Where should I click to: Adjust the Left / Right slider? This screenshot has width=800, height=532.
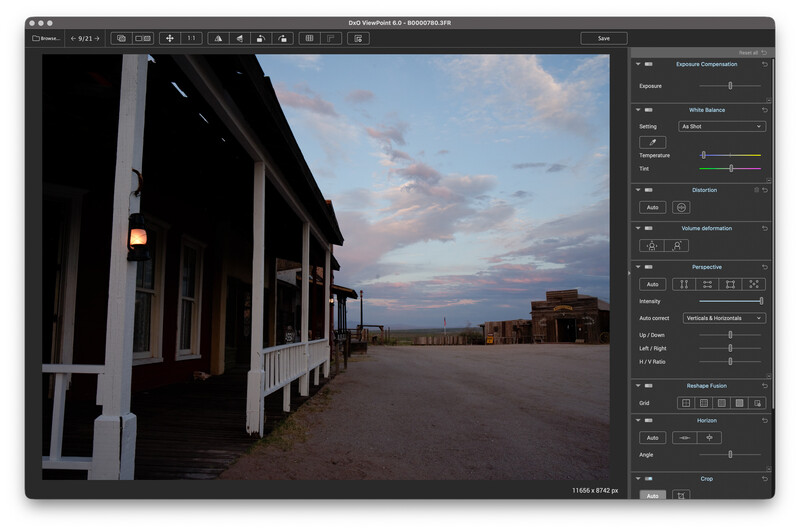[730, 348]
